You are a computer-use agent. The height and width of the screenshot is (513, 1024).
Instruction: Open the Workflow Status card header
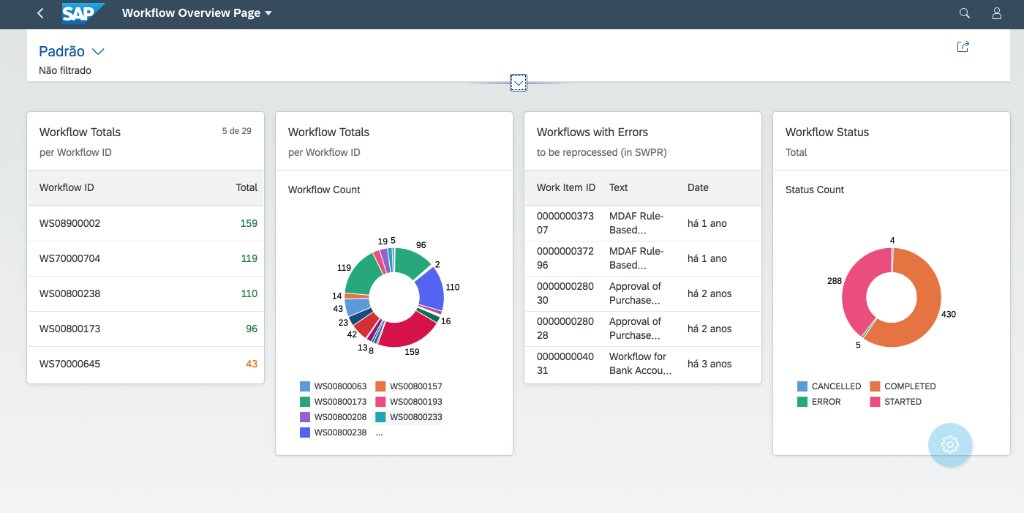coord(891,141)
